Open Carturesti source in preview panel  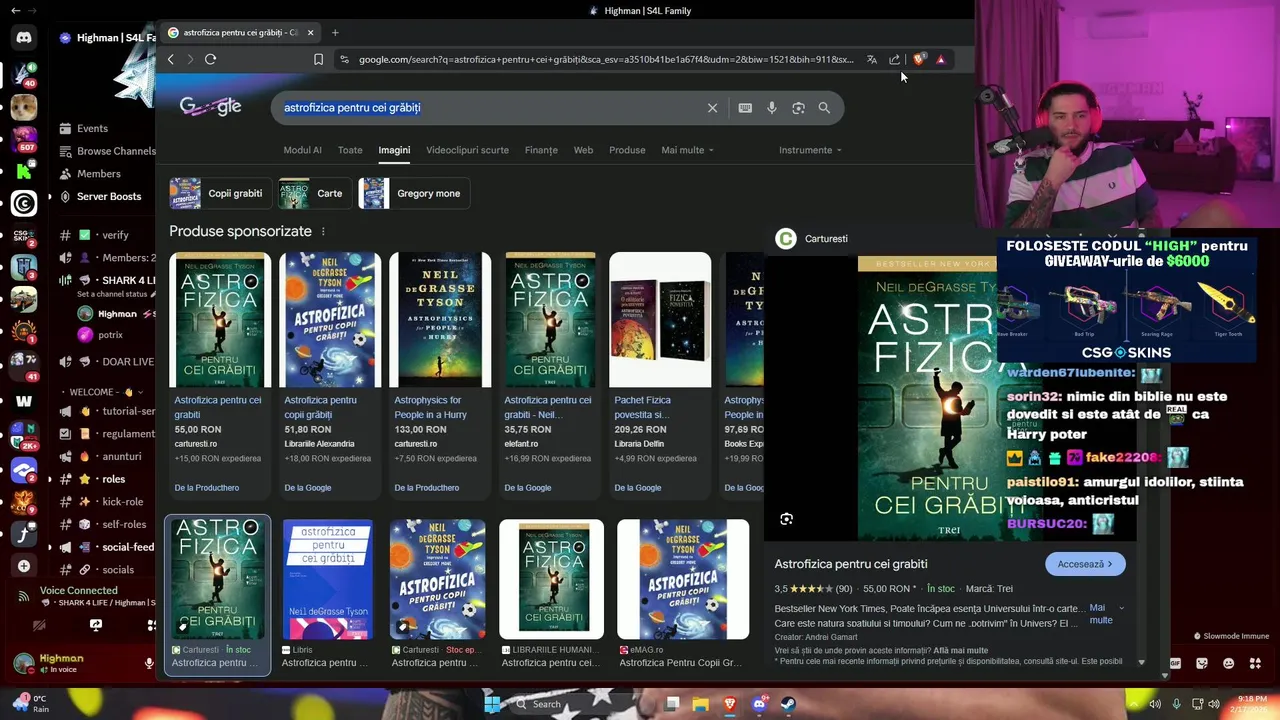point(812,239)
